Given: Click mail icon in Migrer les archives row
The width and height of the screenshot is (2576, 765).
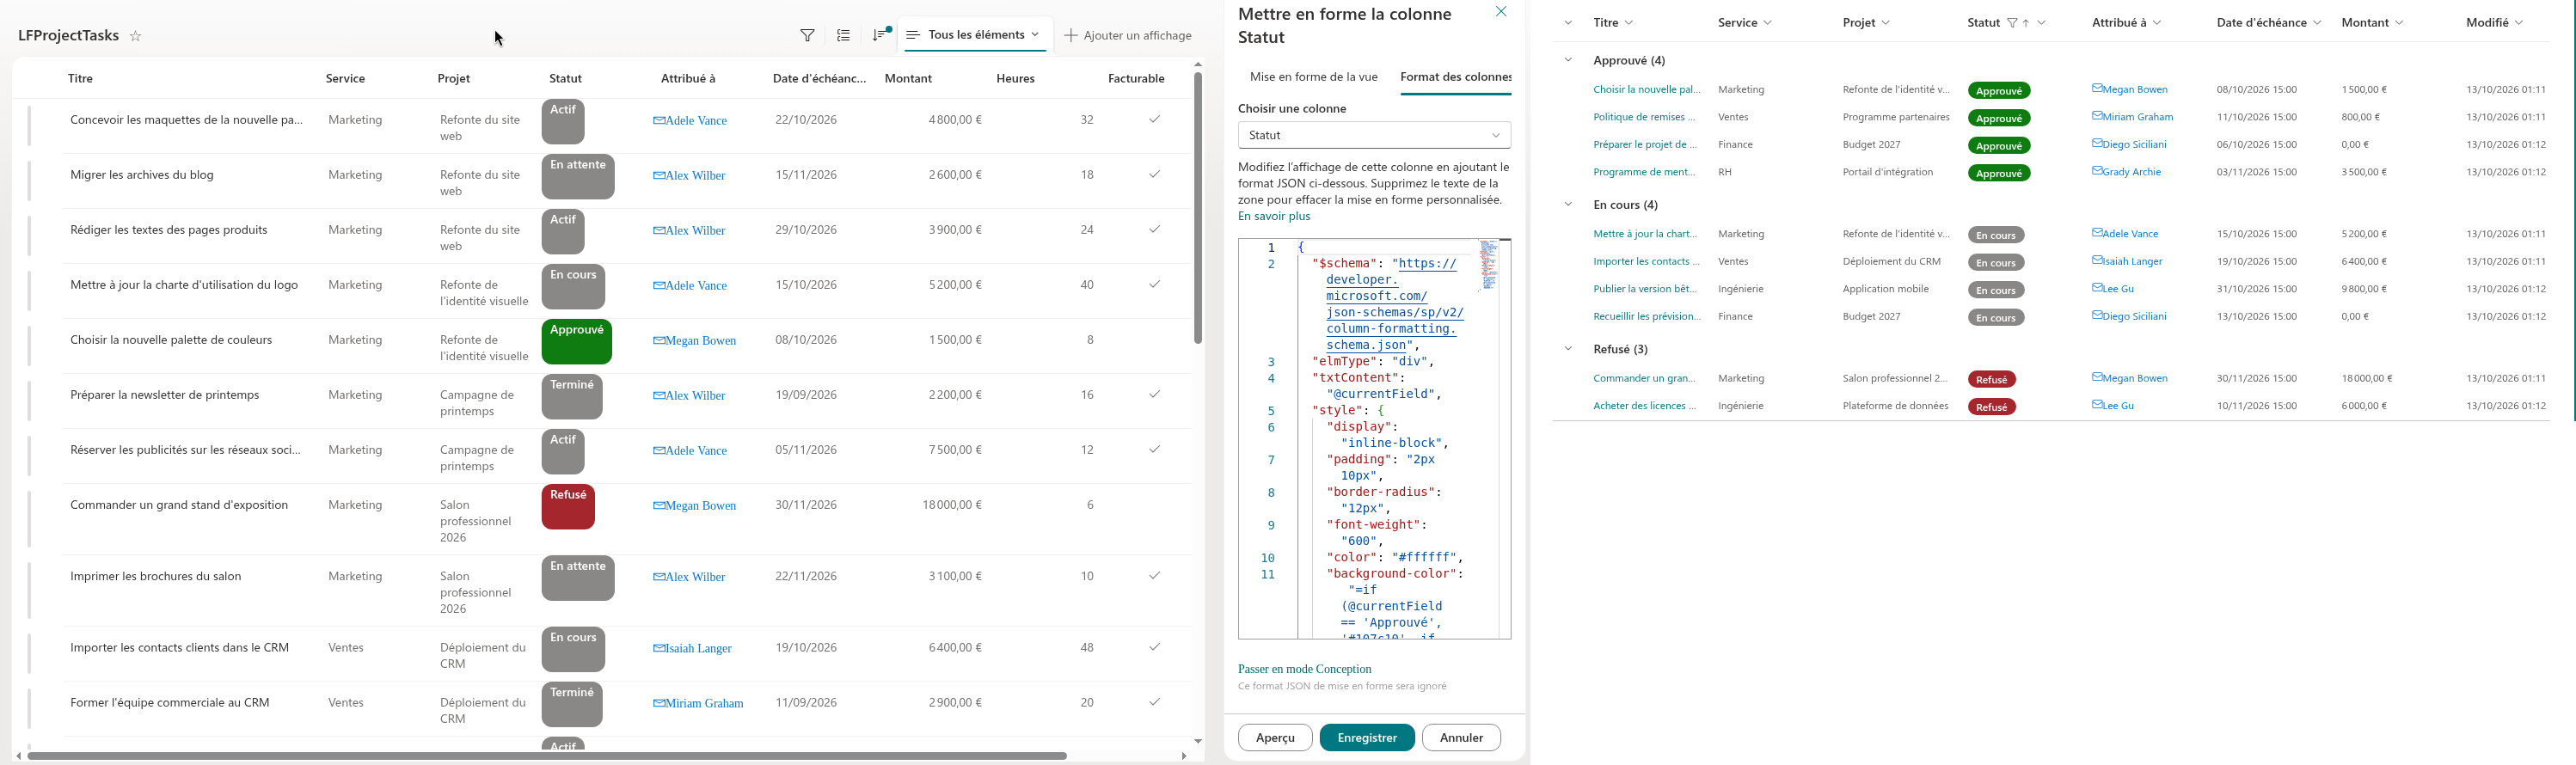Looking at the screenshot, I should click(x=659, y=176).
